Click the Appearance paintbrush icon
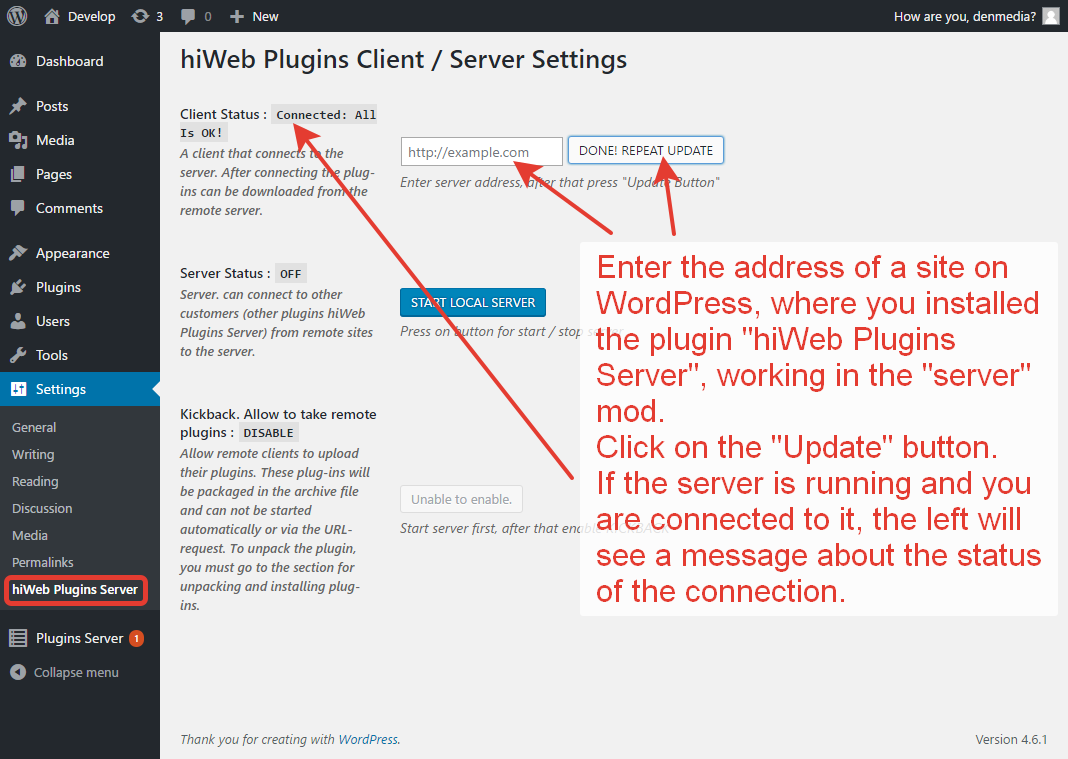The width and height of the screenshot is (1068, 759). [18, 253]
